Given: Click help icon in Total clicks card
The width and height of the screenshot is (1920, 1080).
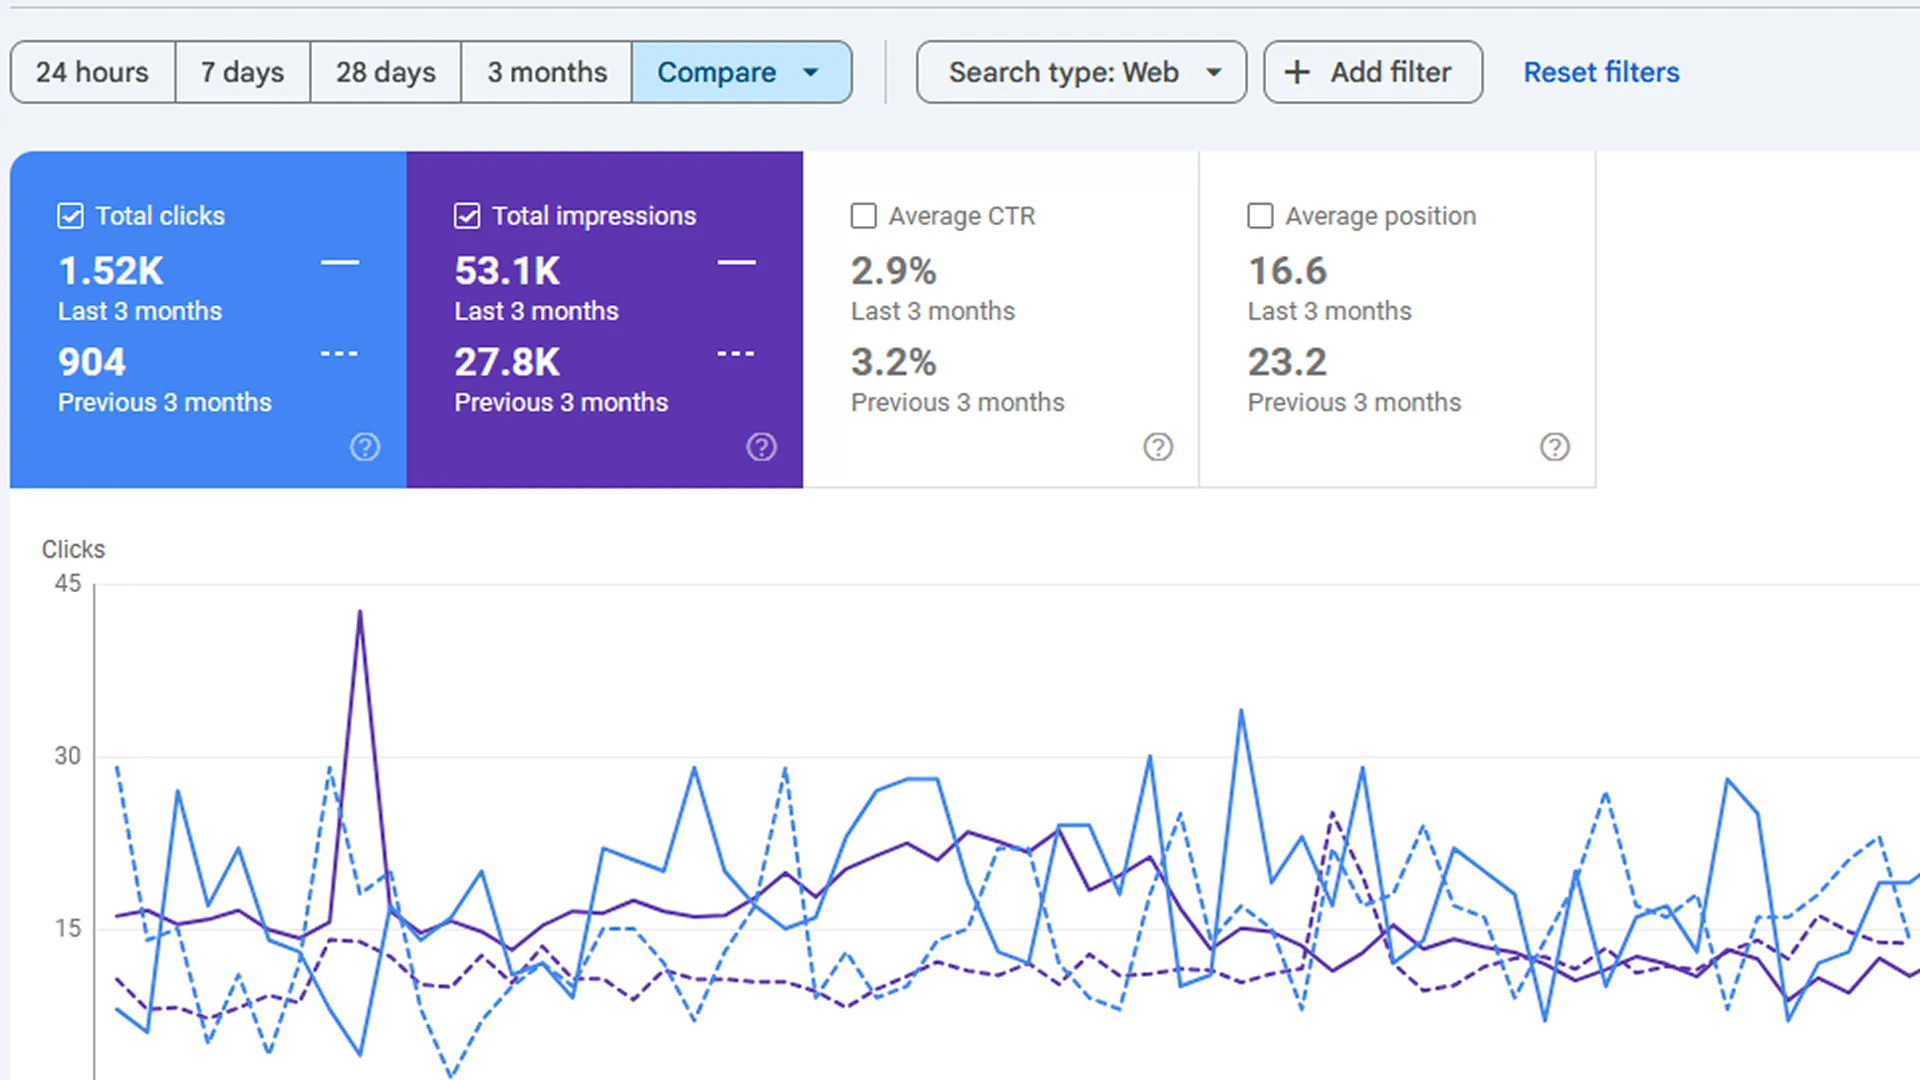Looking at the screenshot, I should click(x=365, y=447).
